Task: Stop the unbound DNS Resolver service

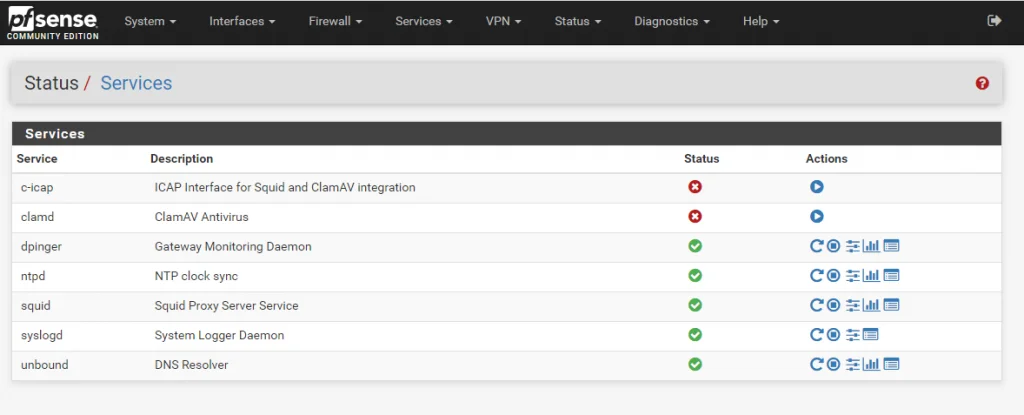Action: (833, 364)
